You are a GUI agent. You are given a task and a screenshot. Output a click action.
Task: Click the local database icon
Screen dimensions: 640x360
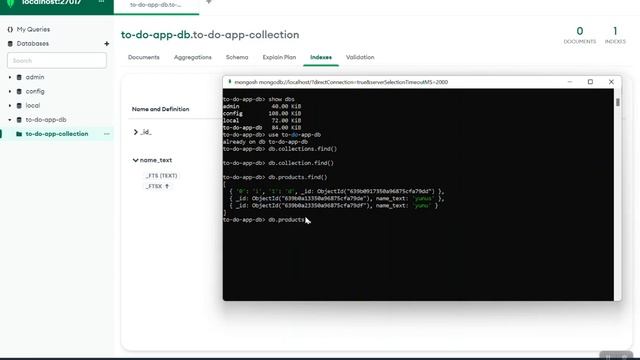19,106
